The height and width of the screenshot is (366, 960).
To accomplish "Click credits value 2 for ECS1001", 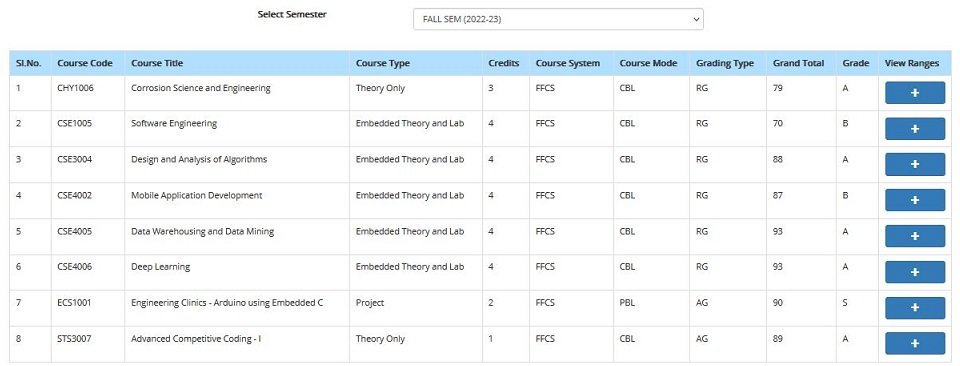I will pyautogui.click(x=490, y=302).
